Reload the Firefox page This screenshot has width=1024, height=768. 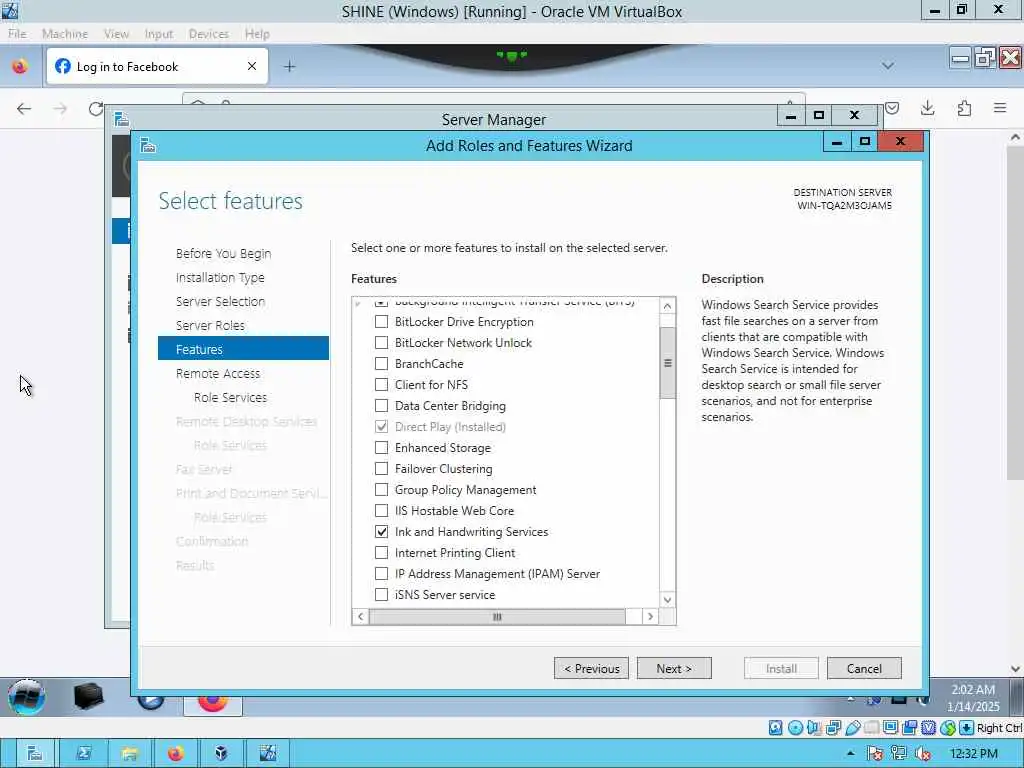click(96, 108)
